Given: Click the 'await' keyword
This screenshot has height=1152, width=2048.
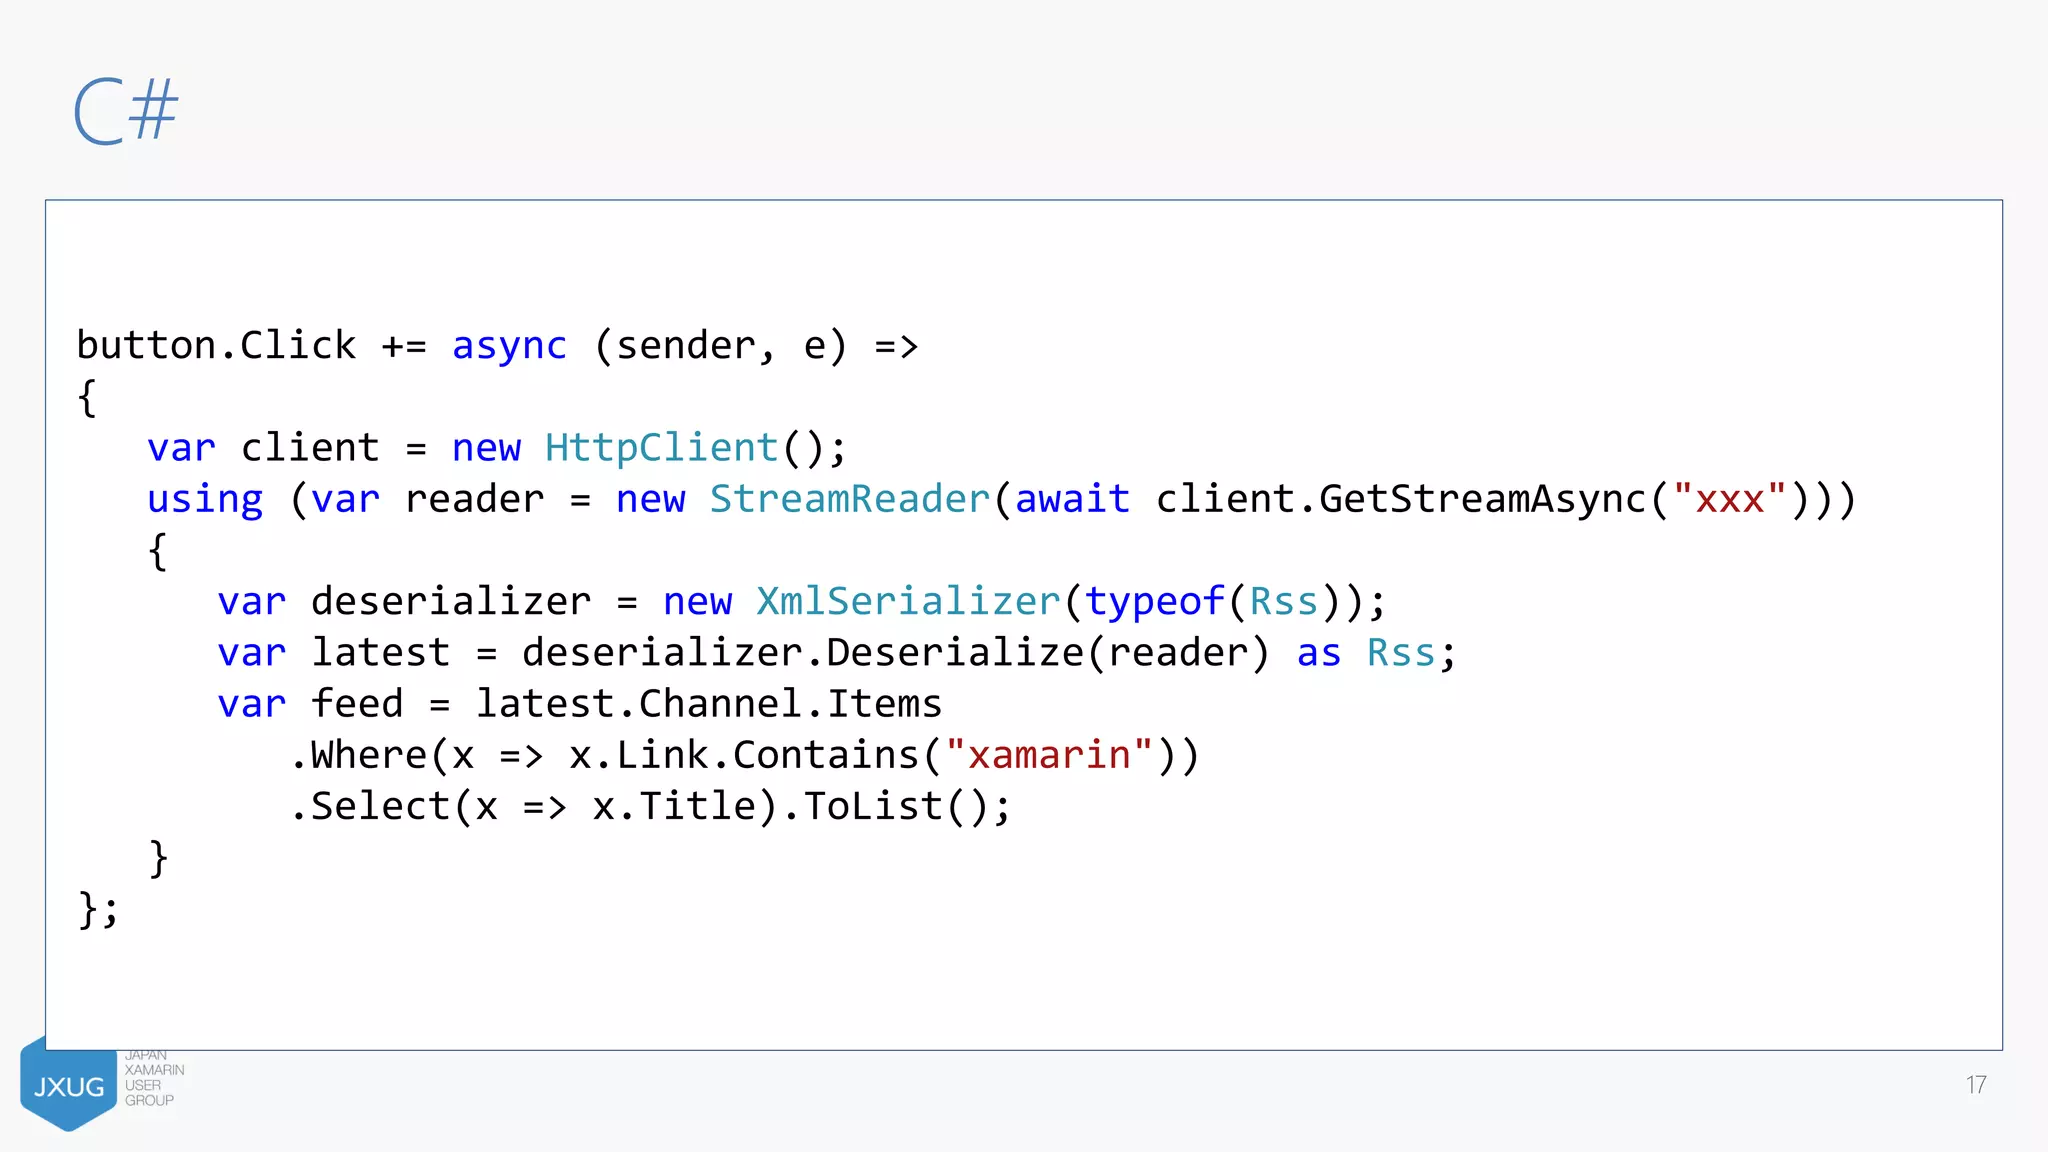Looking at the screenshot, I should point(1072,498).
